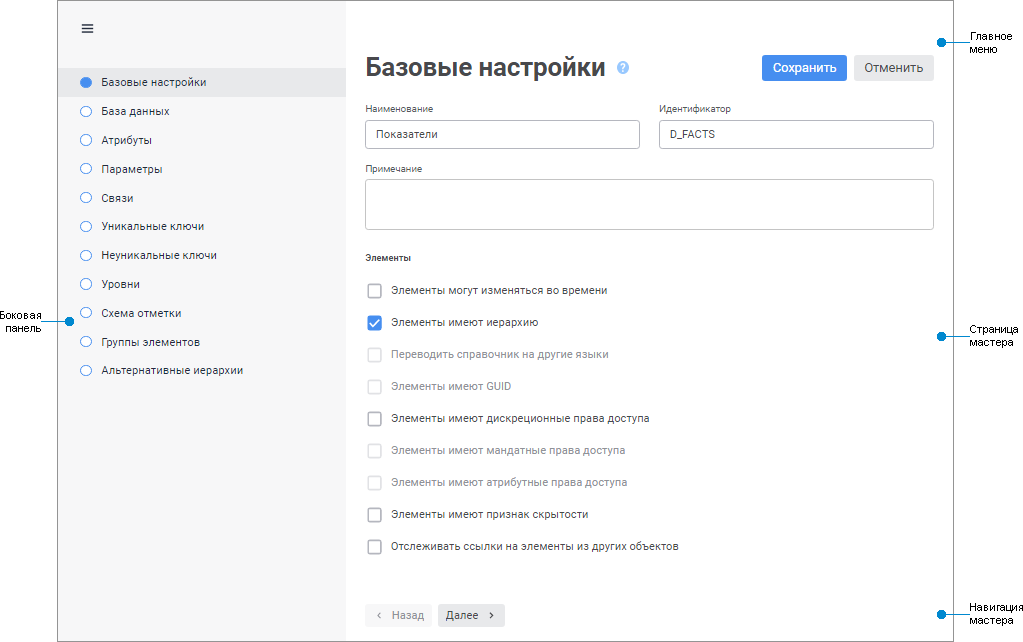The image size is (1023, 642).
Task: Save settings with the Сохранить button
Action: click(803, 67)
